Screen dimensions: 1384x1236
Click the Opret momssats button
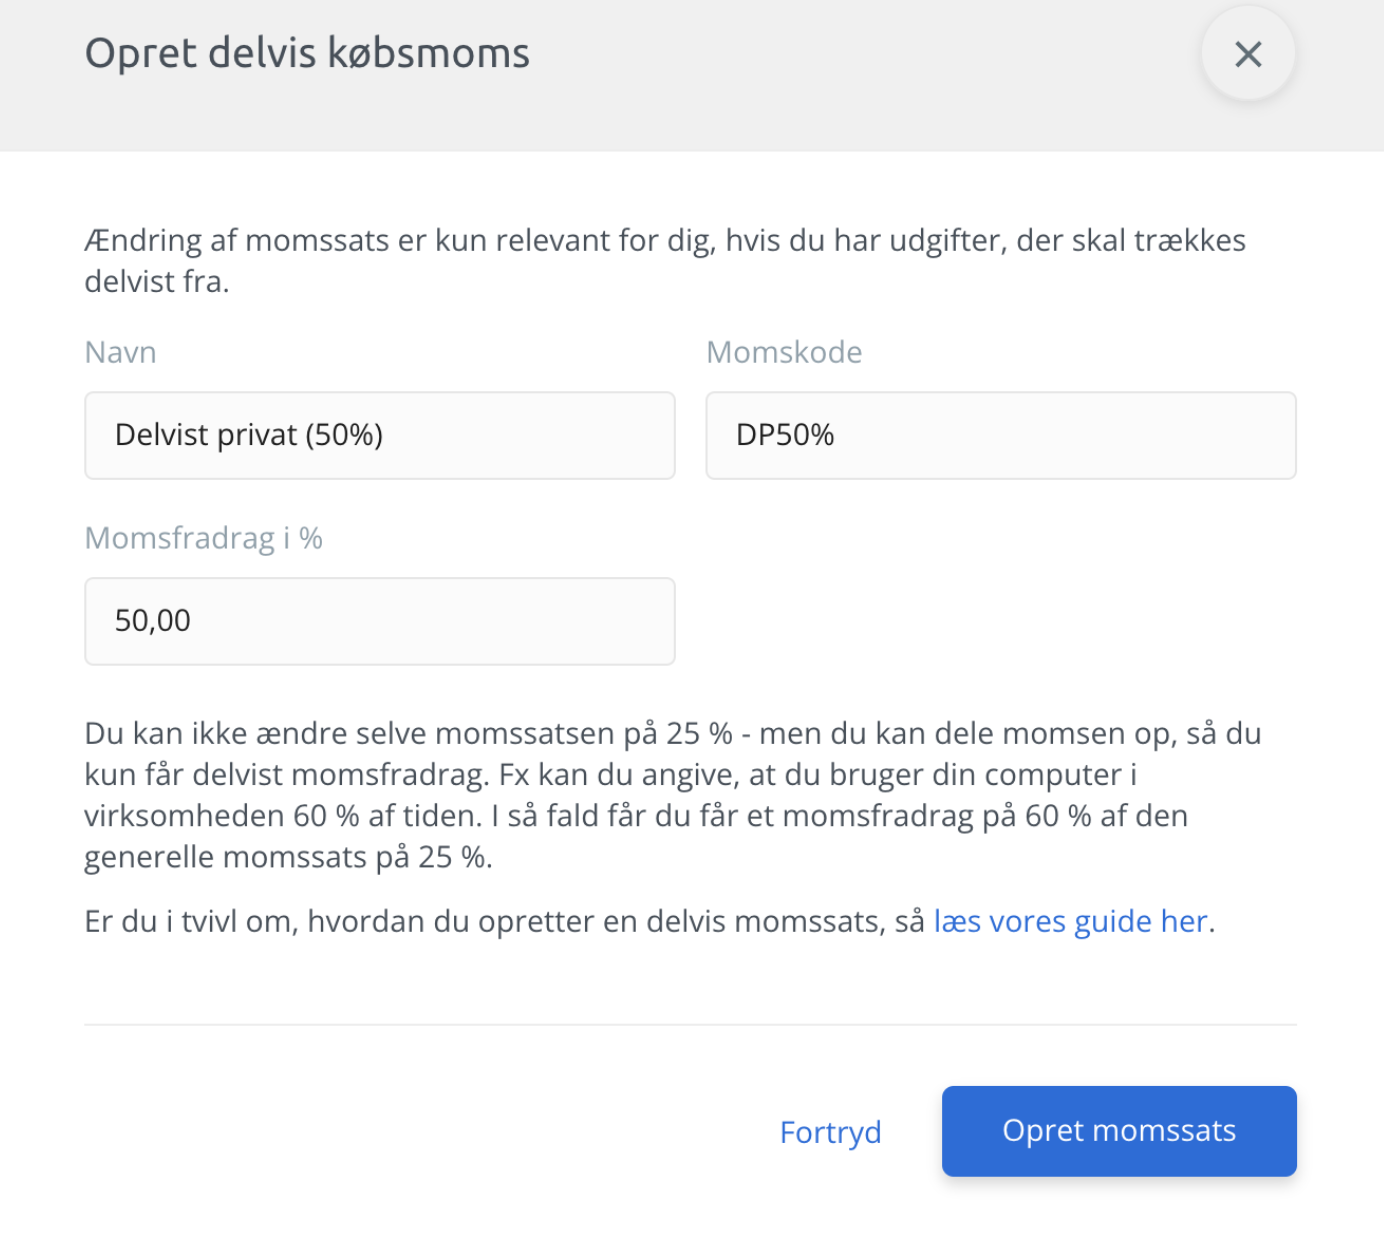[1119, 1131]
